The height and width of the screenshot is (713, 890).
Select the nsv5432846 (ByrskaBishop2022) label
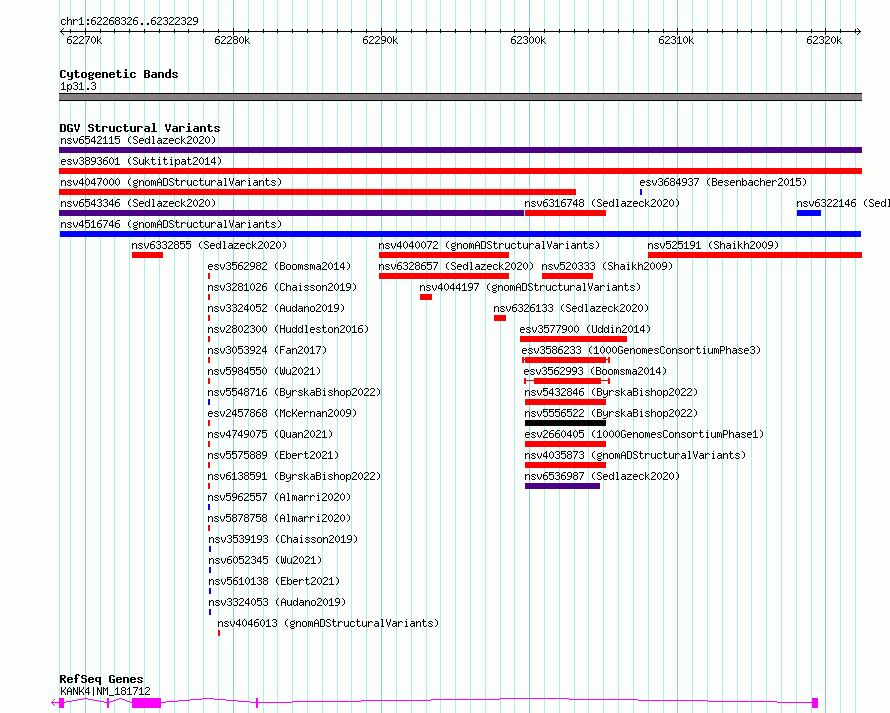(x=611, y=392)
